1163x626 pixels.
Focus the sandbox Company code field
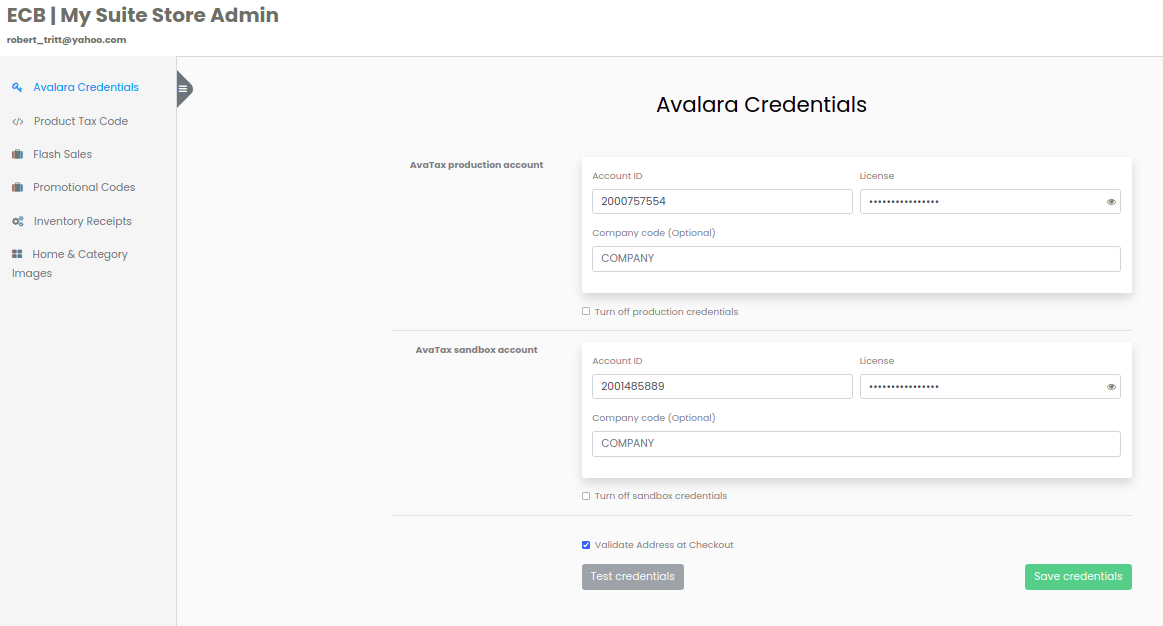coord(856,443)
